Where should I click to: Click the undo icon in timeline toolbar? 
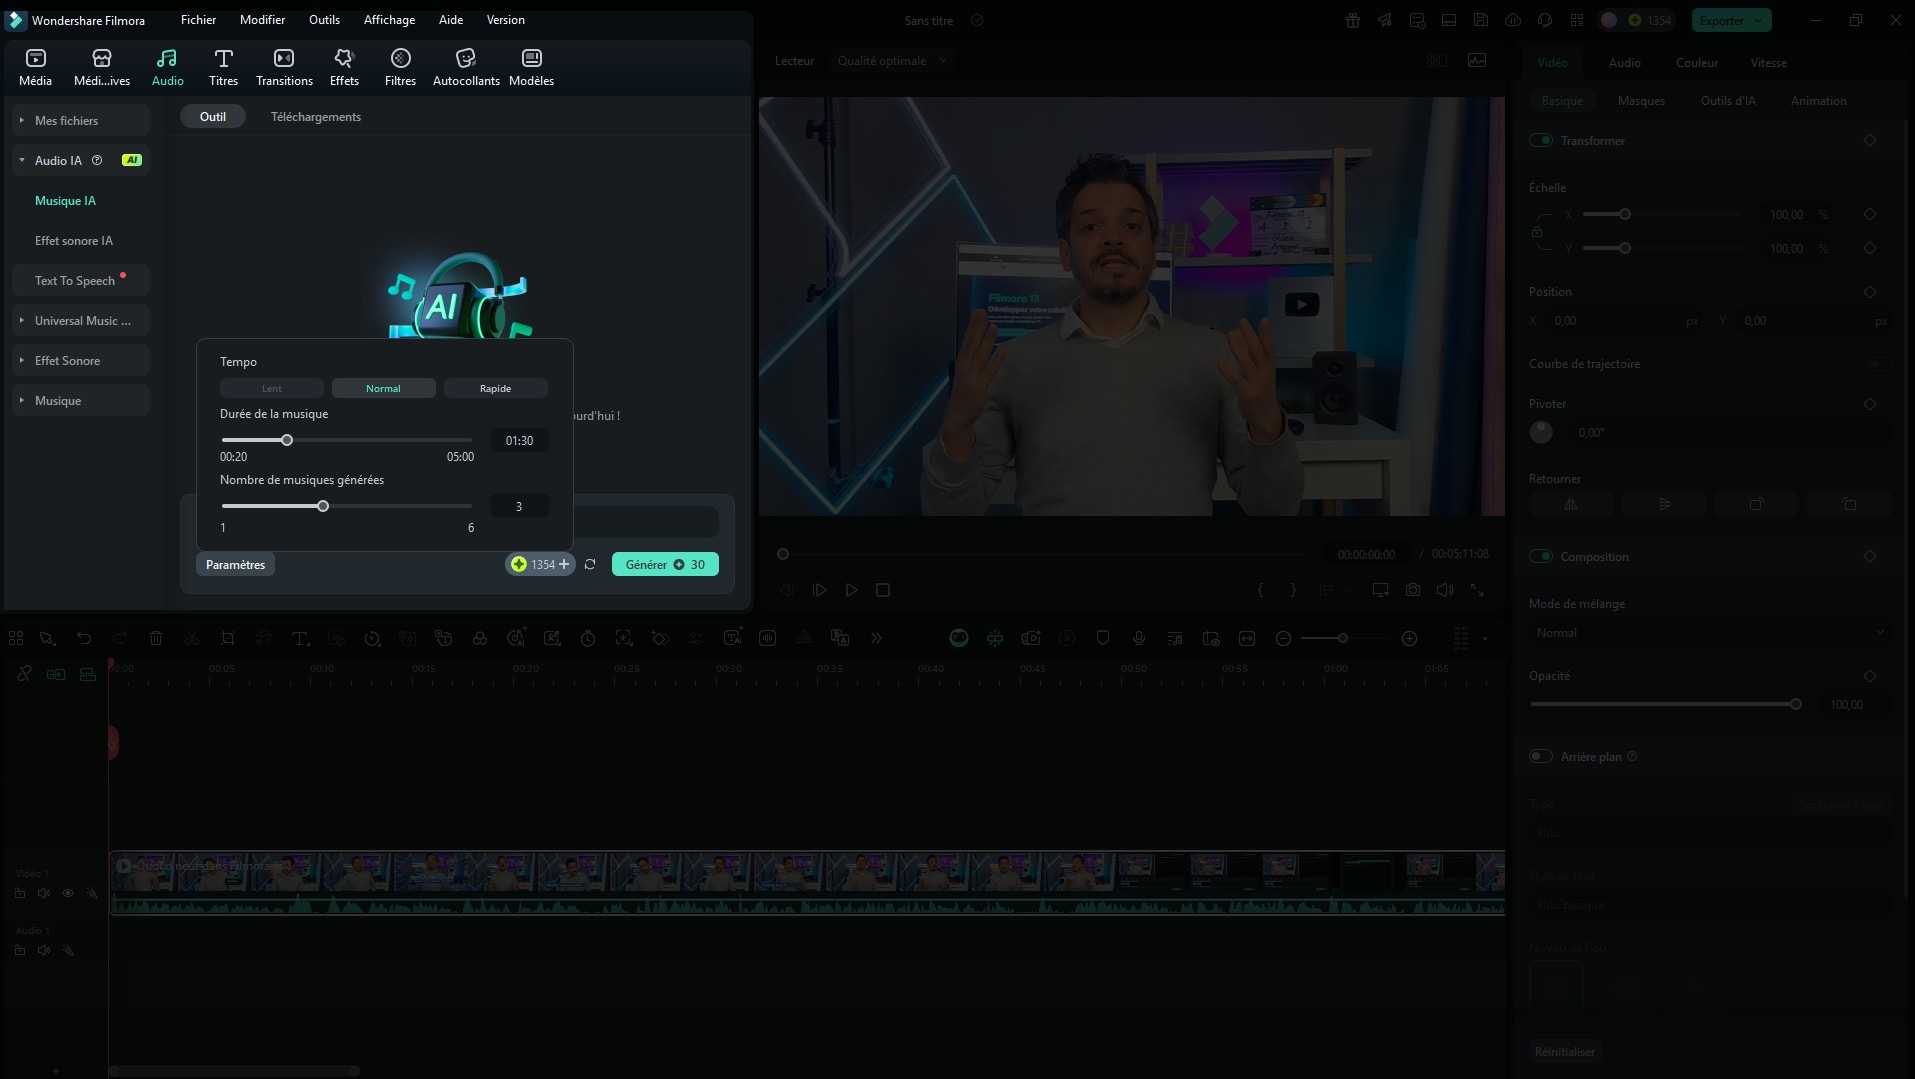[84, 638]
